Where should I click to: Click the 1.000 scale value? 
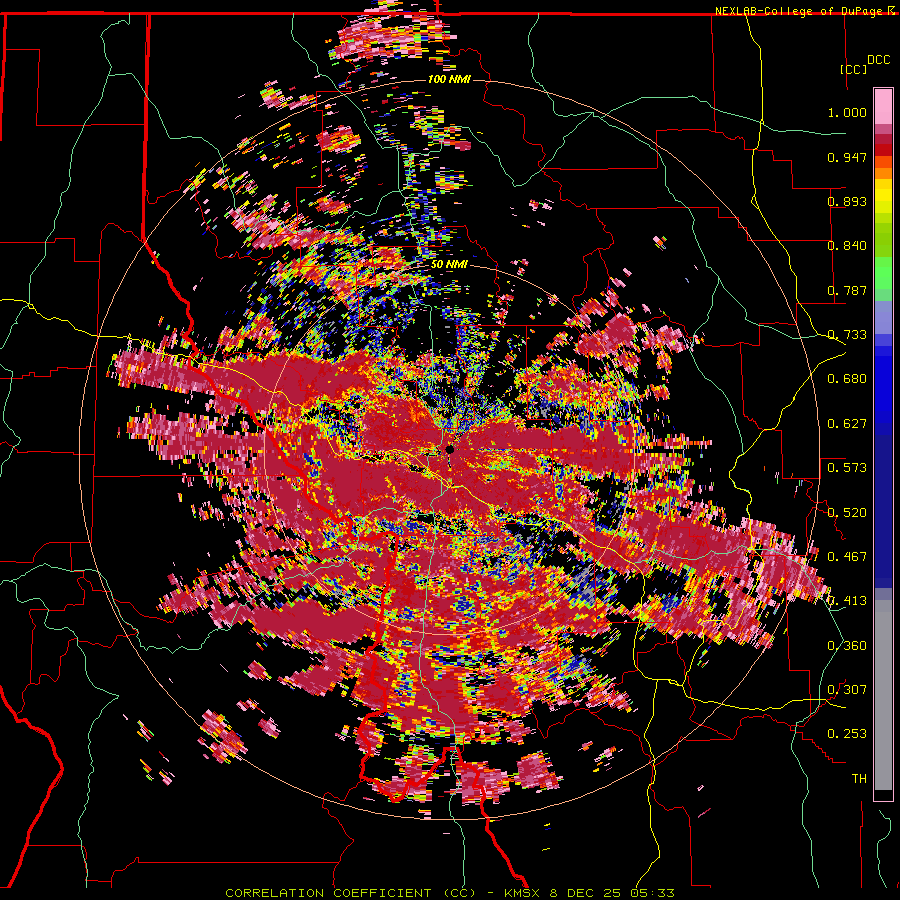[x=847, y=112]
